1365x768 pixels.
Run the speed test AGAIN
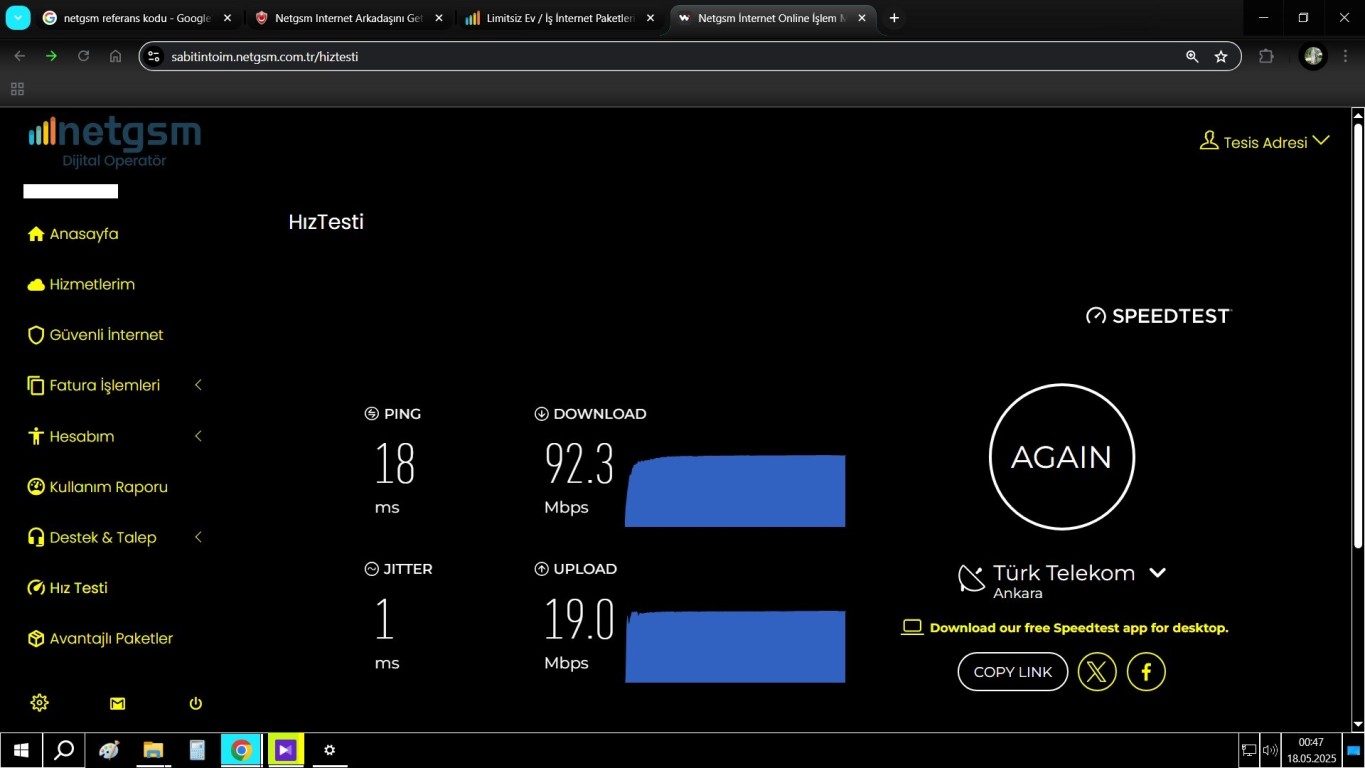point(1062,457)
